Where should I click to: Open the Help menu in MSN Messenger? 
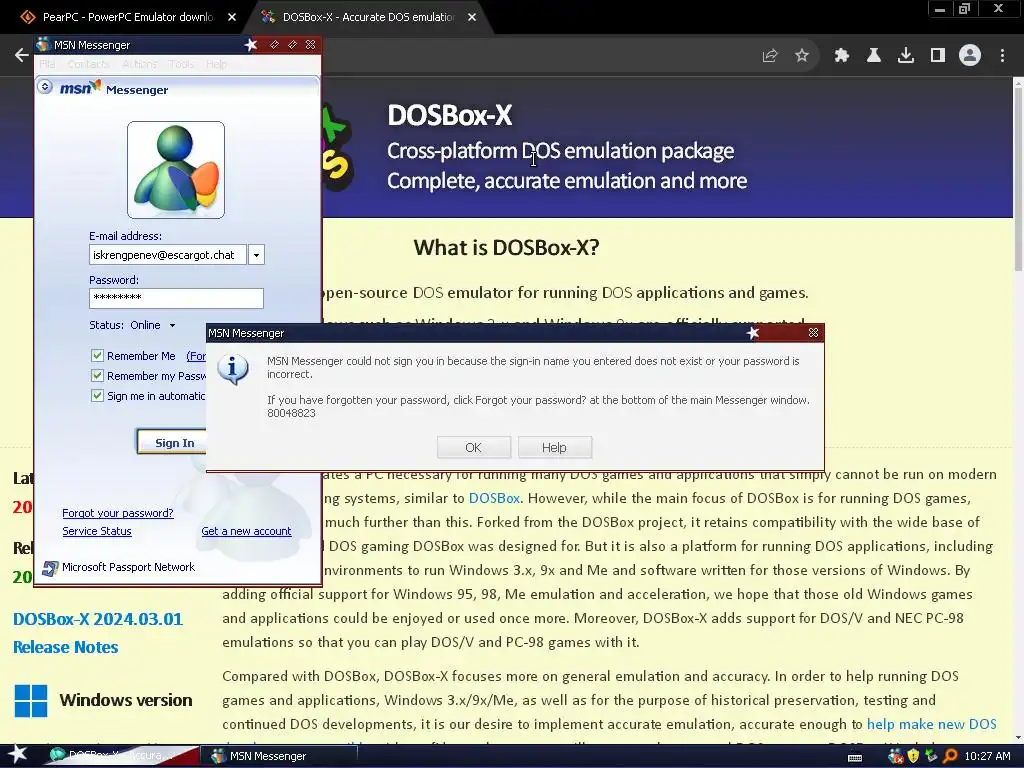coord(216,64)
